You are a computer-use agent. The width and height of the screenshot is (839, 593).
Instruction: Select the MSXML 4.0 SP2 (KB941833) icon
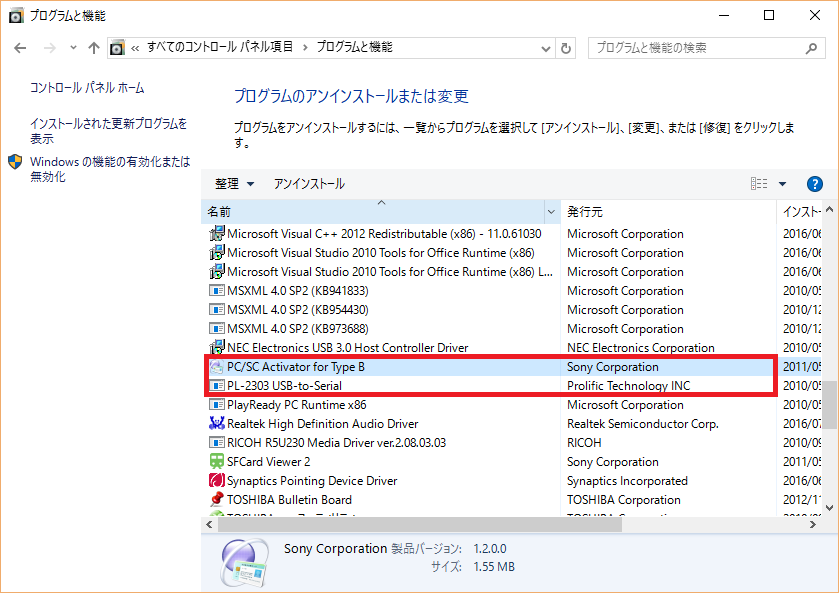coord(217,291)
